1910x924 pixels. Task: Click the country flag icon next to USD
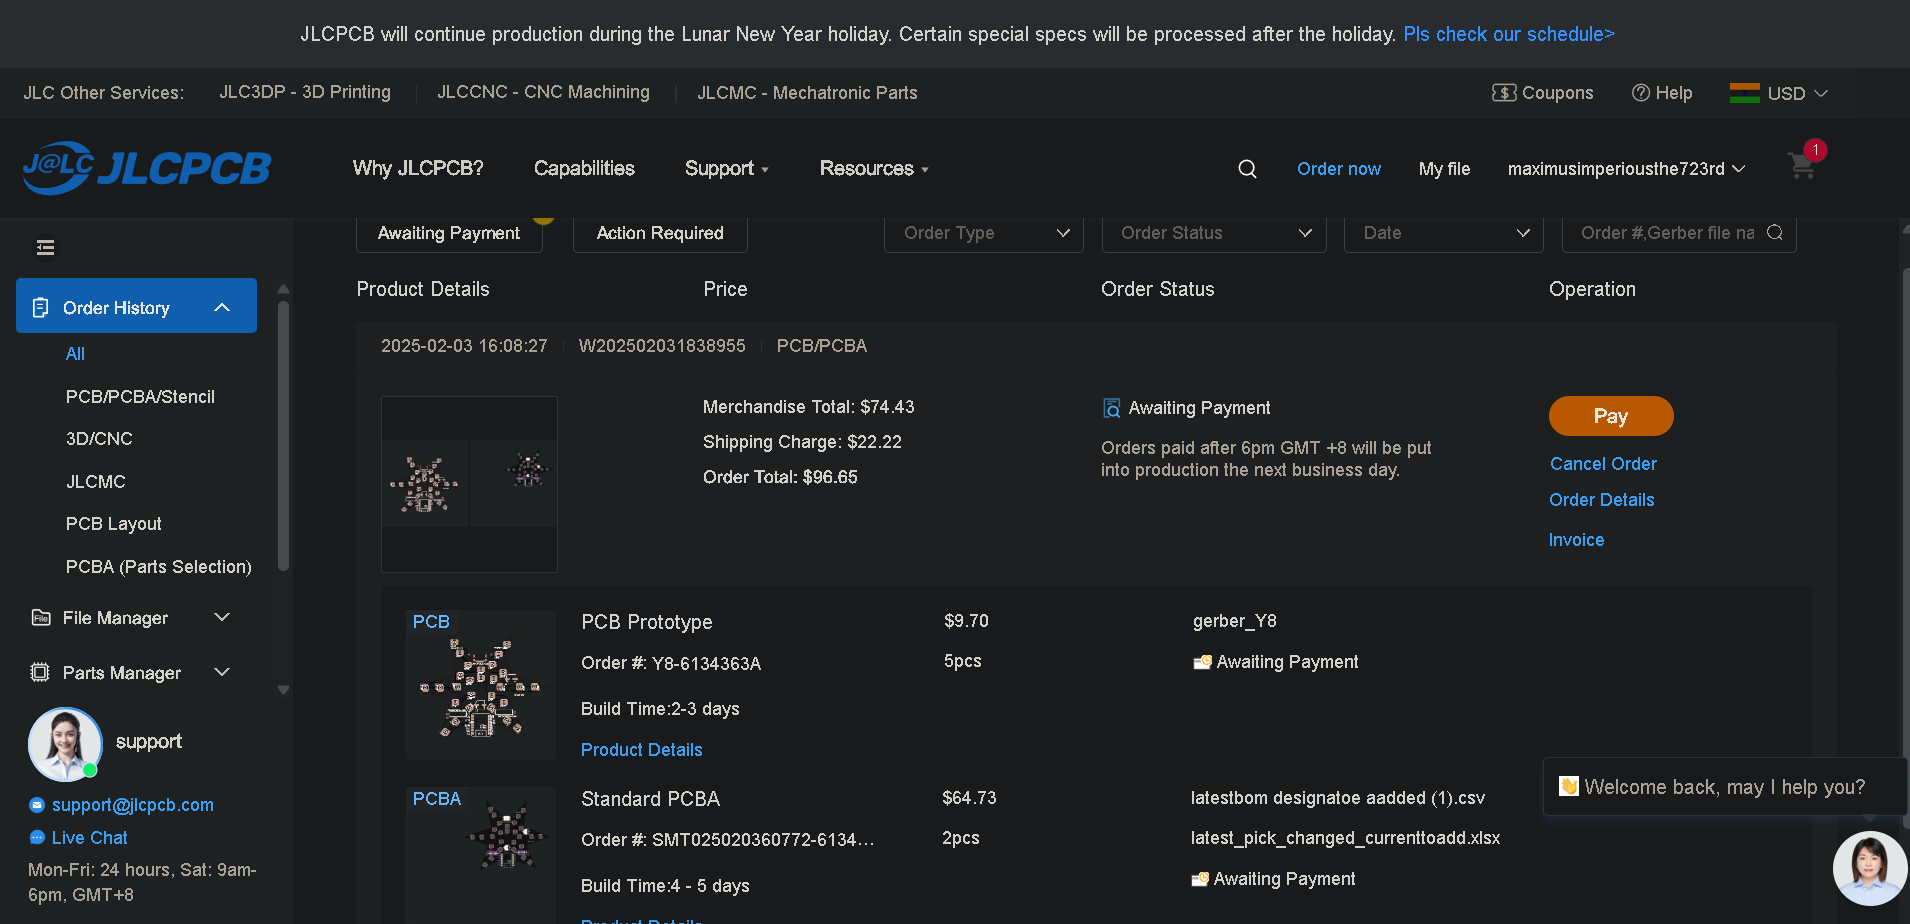pos(1744,93)
